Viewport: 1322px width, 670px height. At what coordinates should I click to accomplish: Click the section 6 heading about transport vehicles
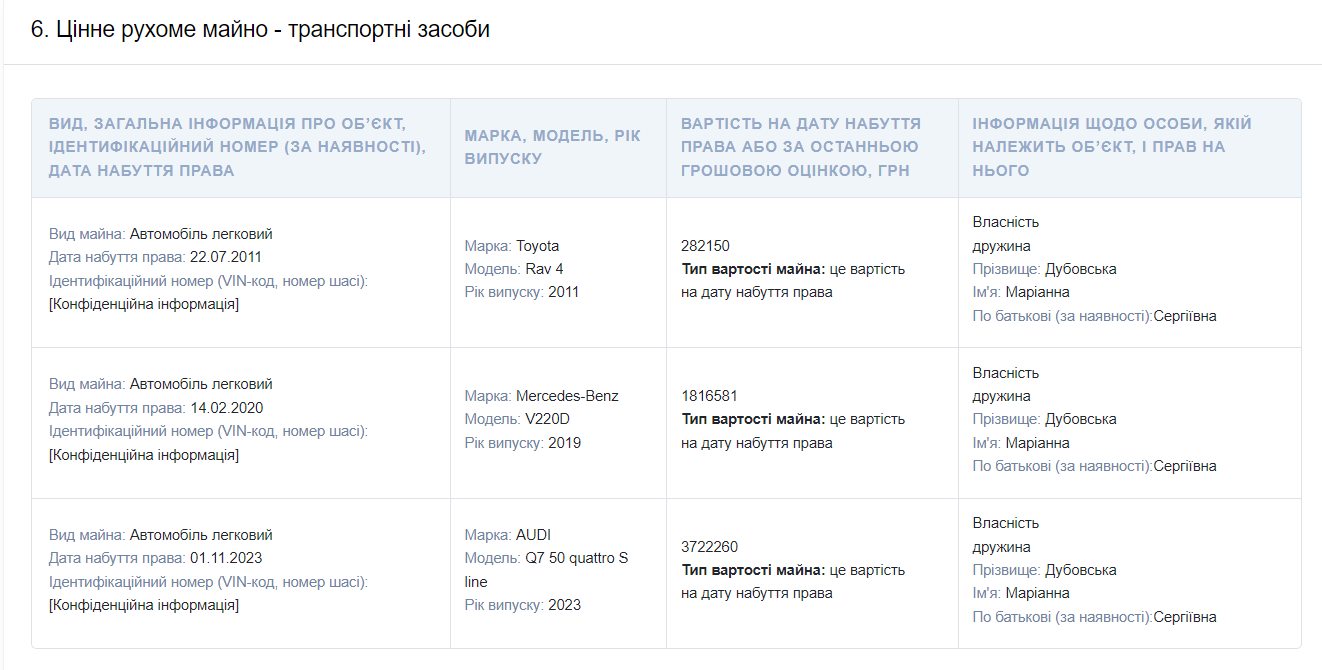(260, 30)
